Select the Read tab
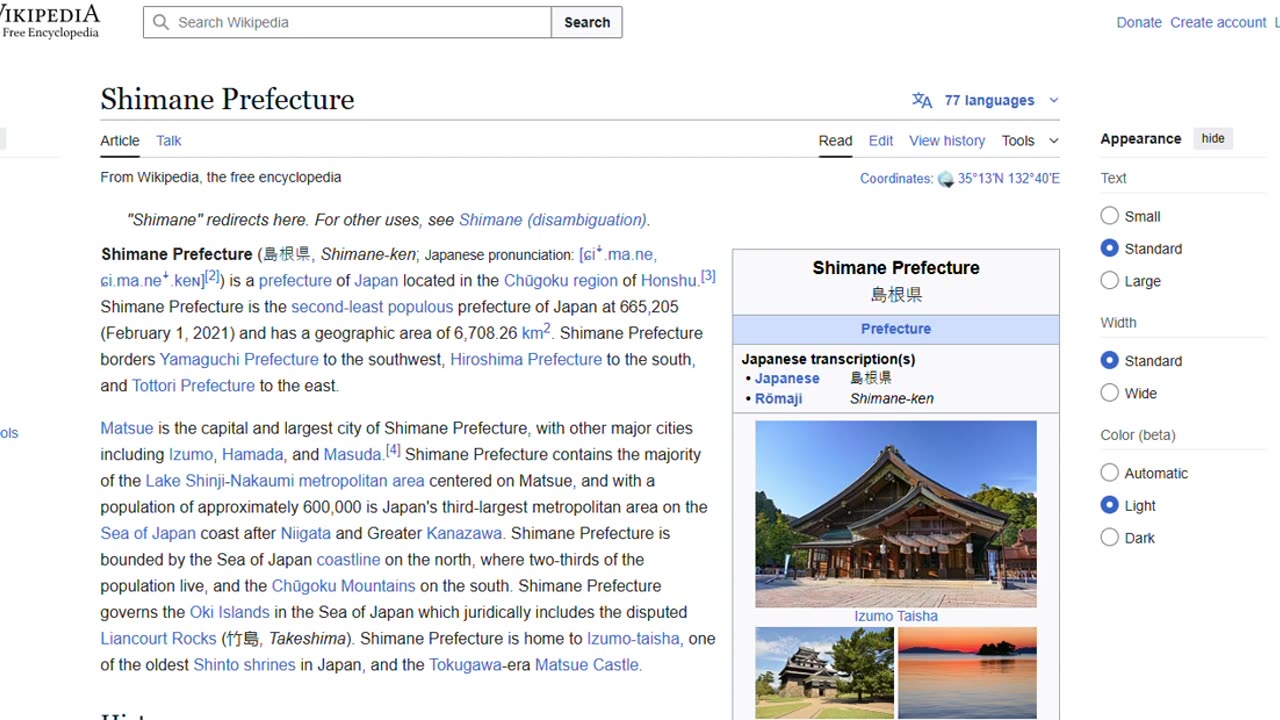Viewport: 1280px width, 720px height. point(836,141)
